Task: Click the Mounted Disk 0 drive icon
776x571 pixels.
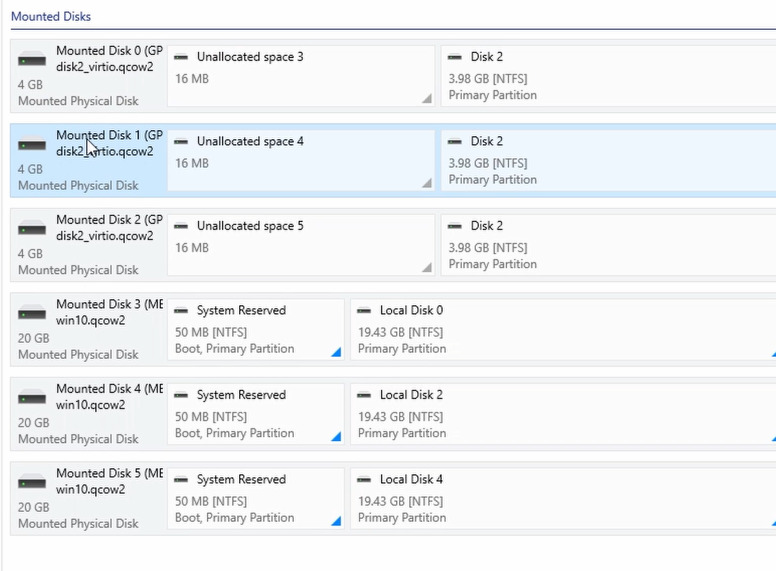Action: (32, 60)
